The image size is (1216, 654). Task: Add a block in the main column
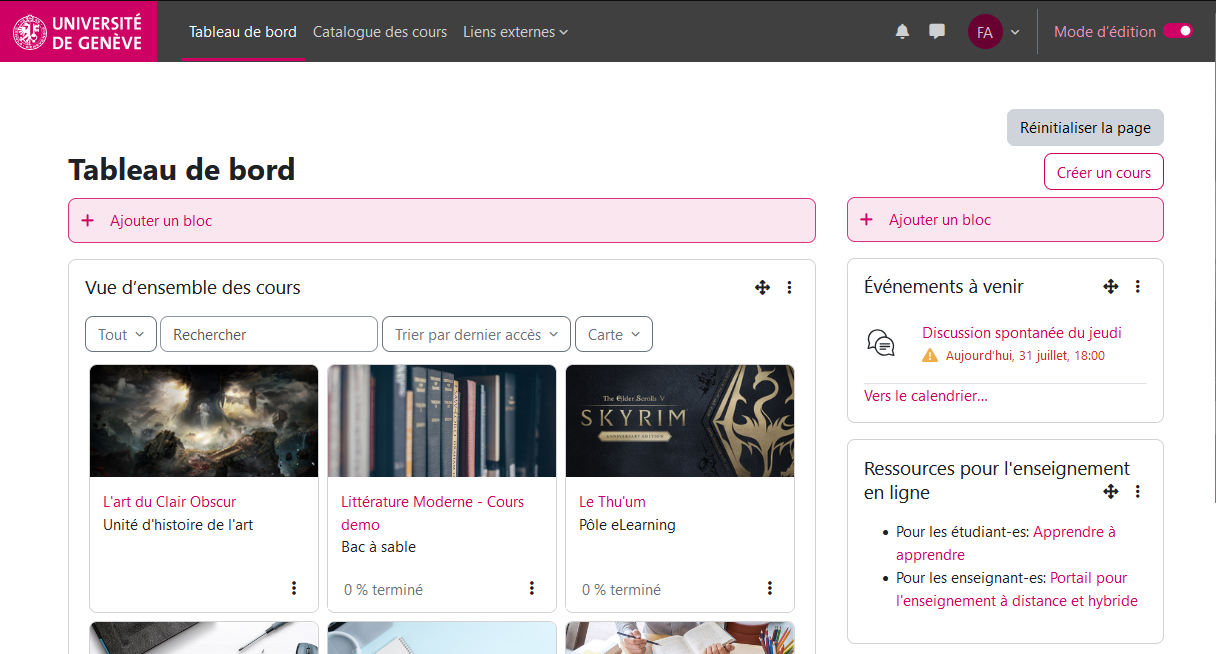442,220
